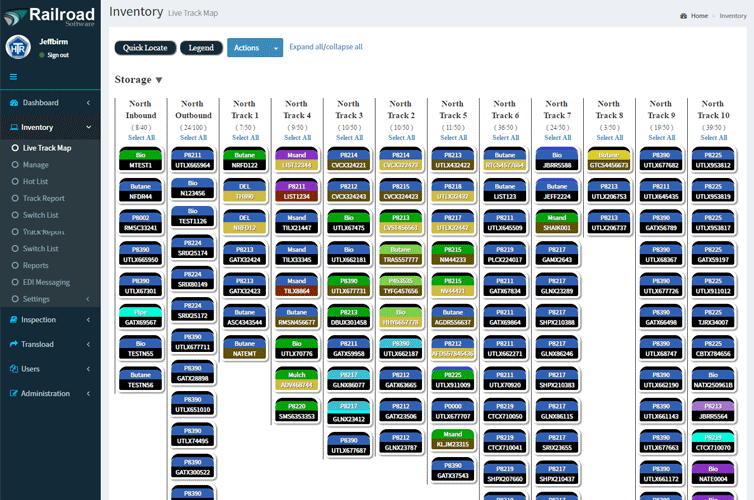Click the Administration gear icon
This screenshot has height=500, width=754.
[13, 393]
